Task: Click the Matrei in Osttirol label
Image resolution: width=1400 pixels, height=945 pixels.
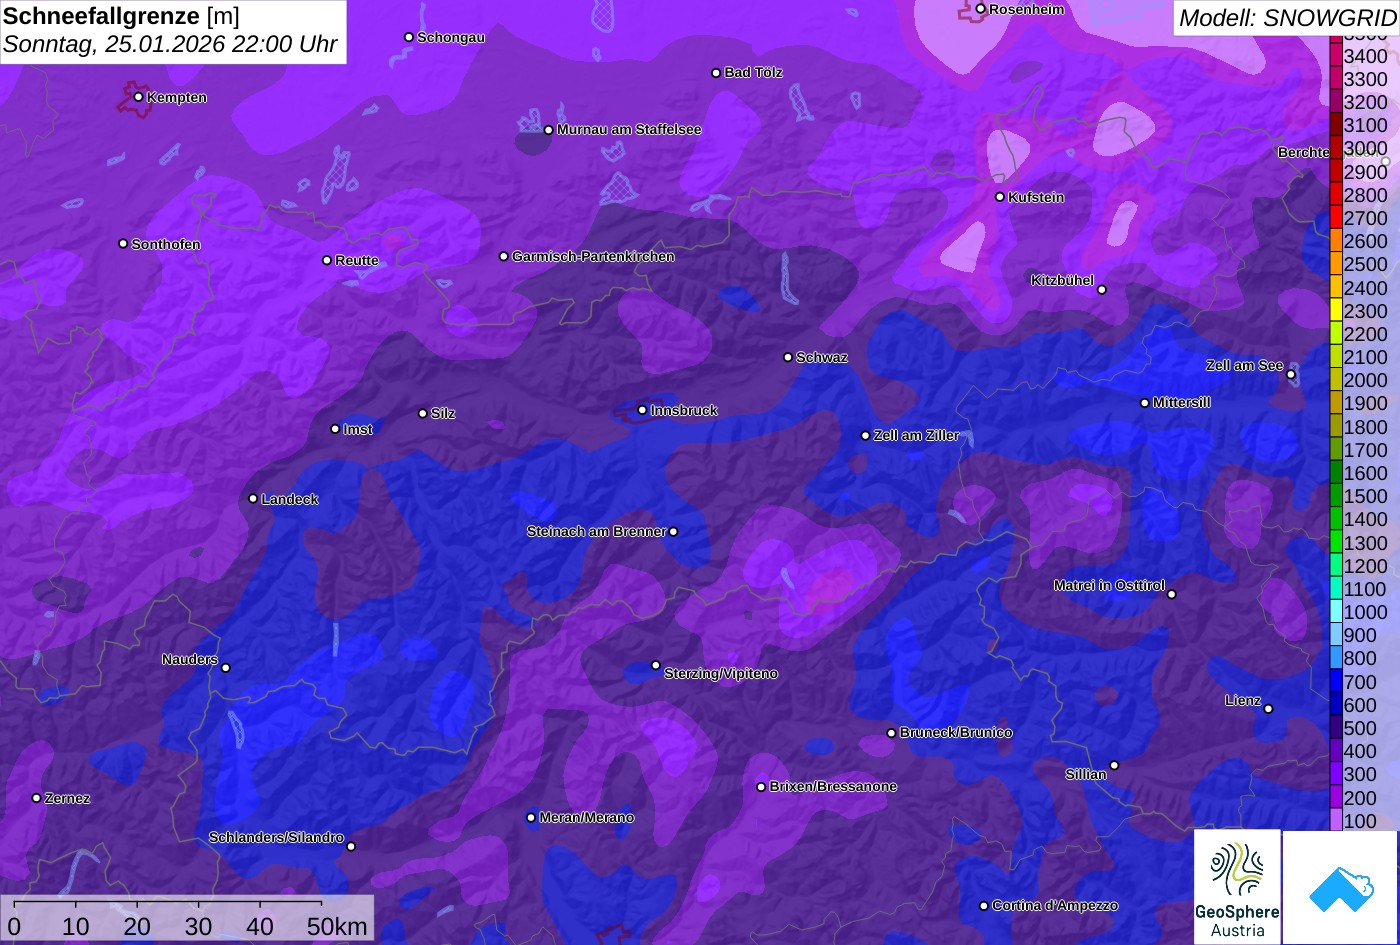Action: (1109, 585)
